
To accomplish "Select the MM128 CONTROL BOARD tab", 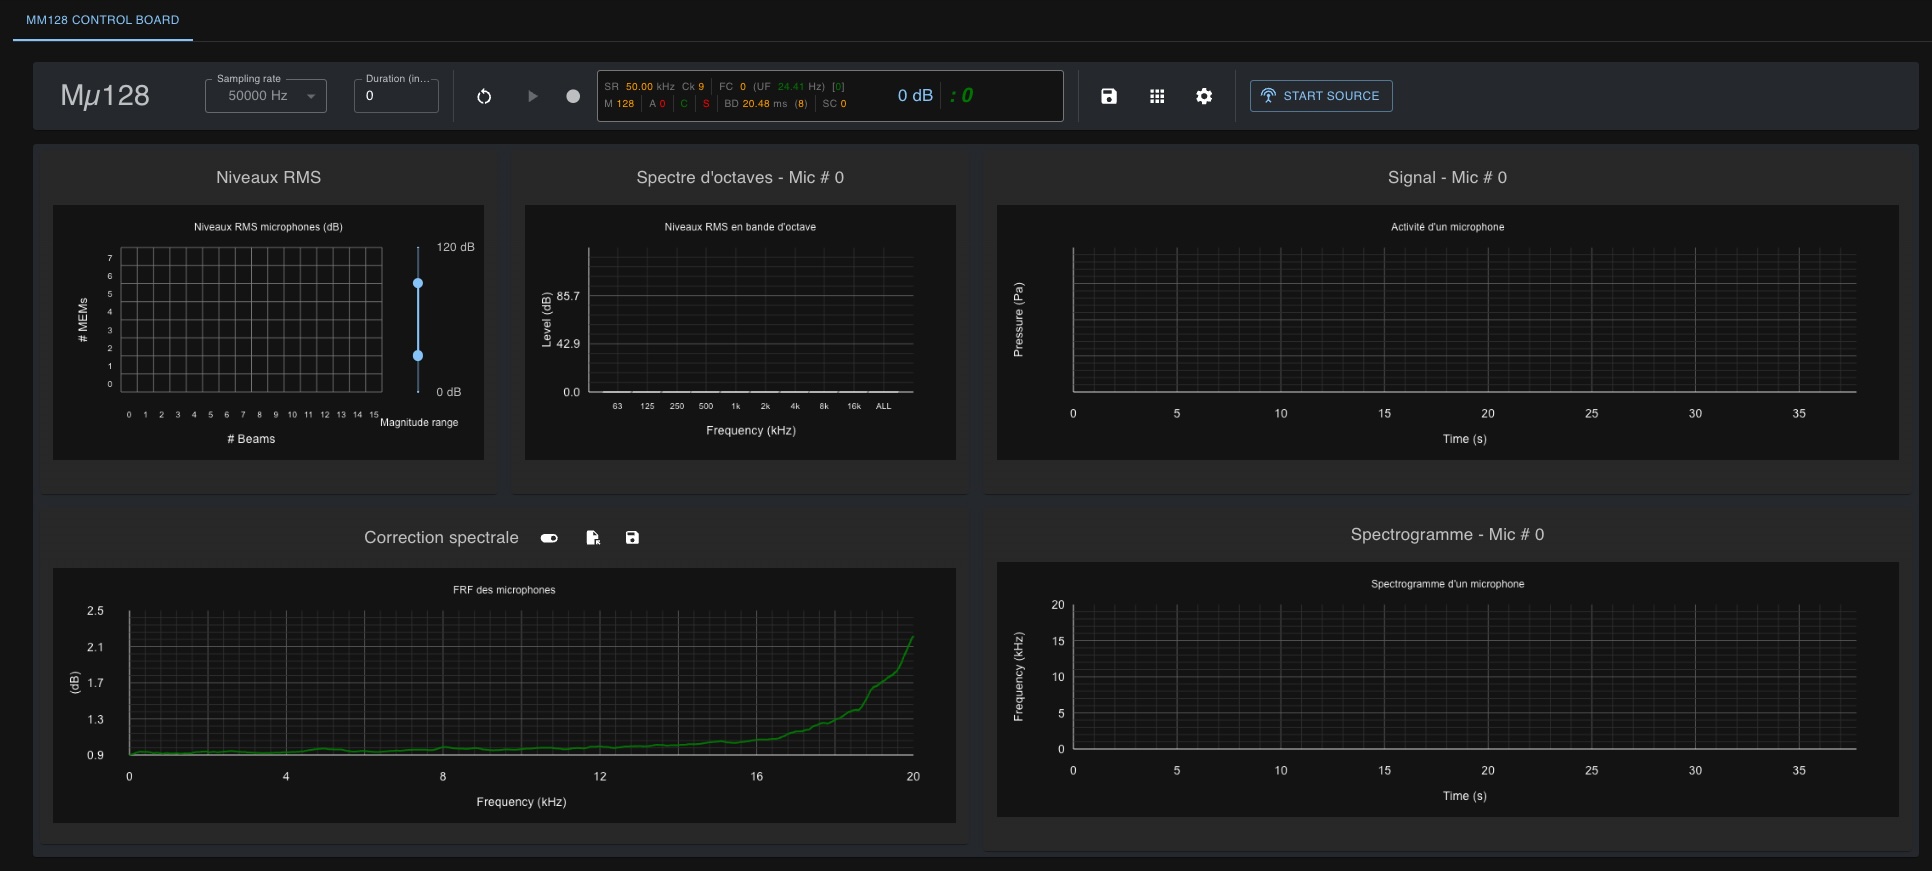I will [x=103, y=20].
